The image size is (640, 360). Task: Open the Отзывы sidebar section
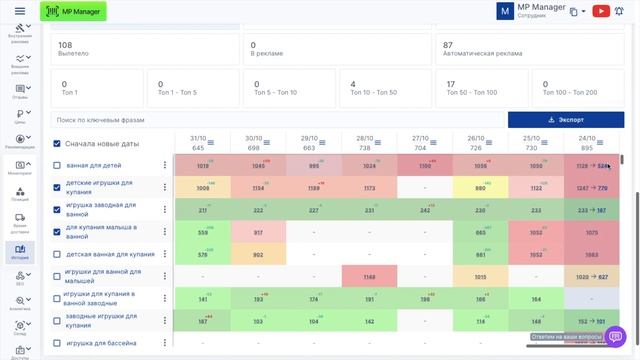click(x=20, y=91)
